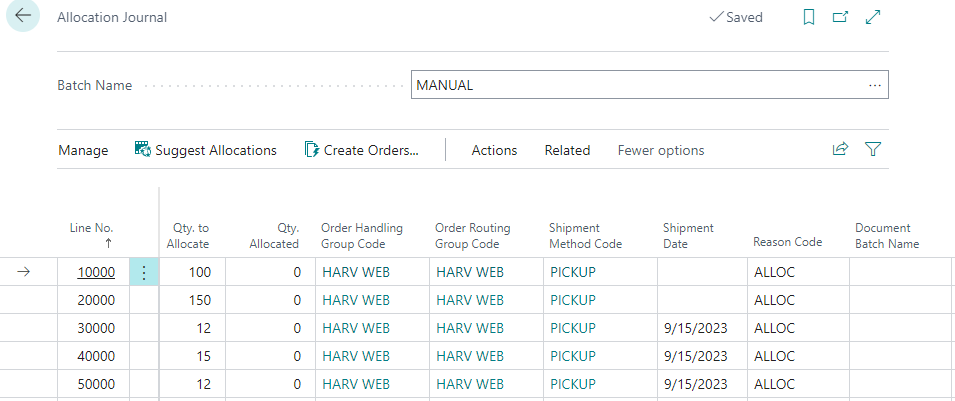Click the back arrow button

(23, 17)
